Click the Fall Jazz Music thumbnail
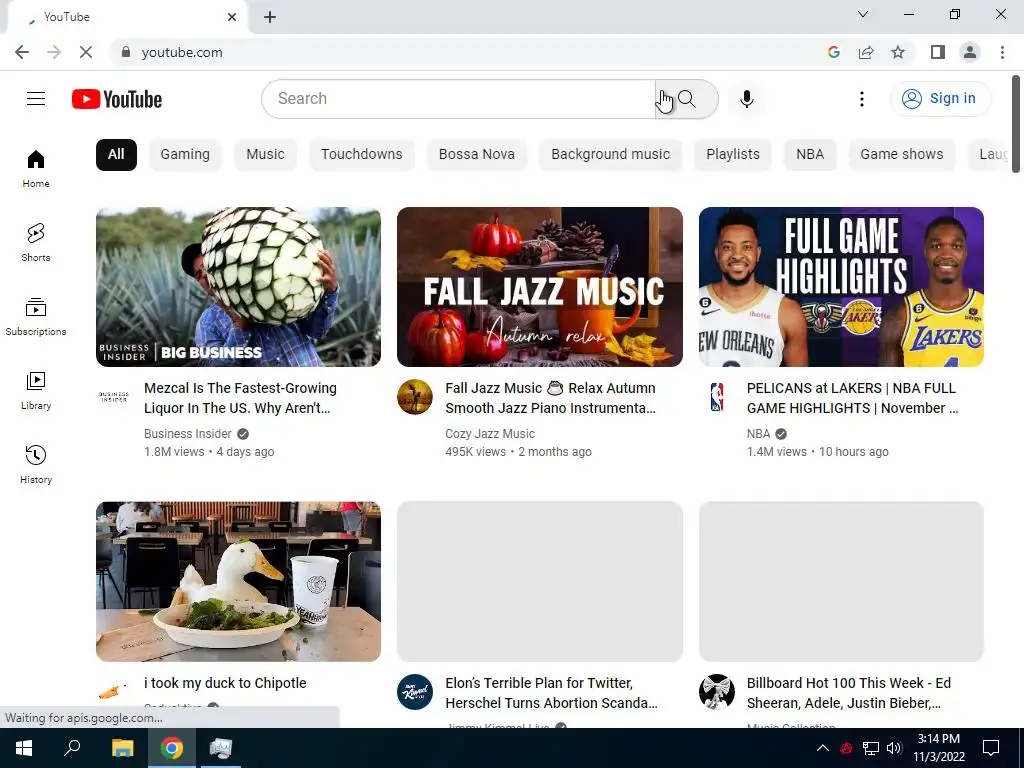 point(540,287)
